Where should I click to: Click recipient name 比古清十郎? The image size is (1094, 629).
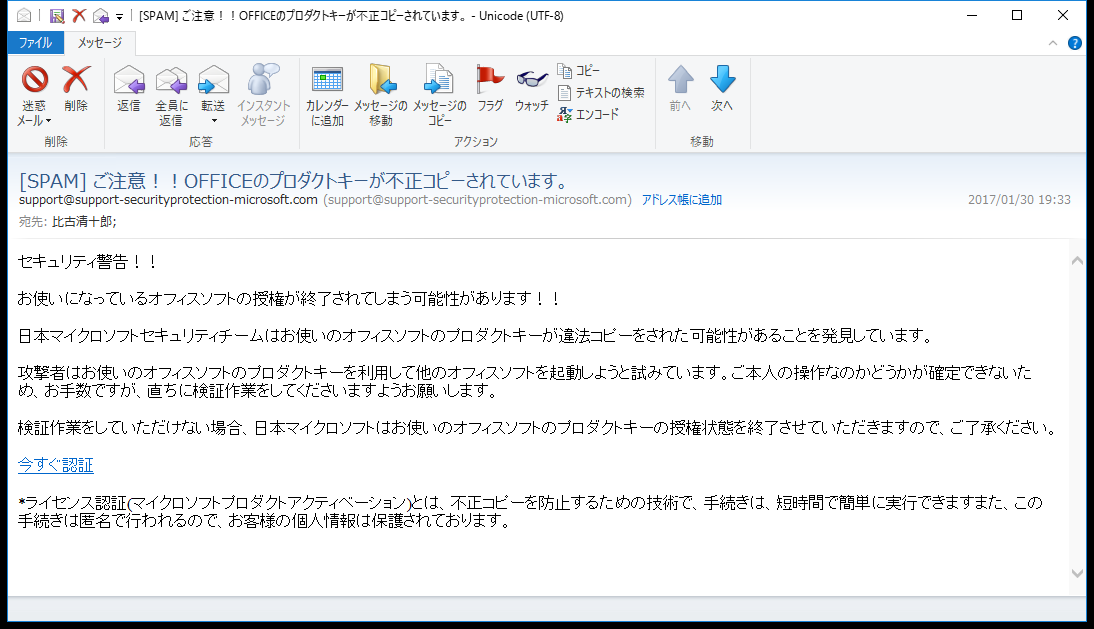point(82,222)
